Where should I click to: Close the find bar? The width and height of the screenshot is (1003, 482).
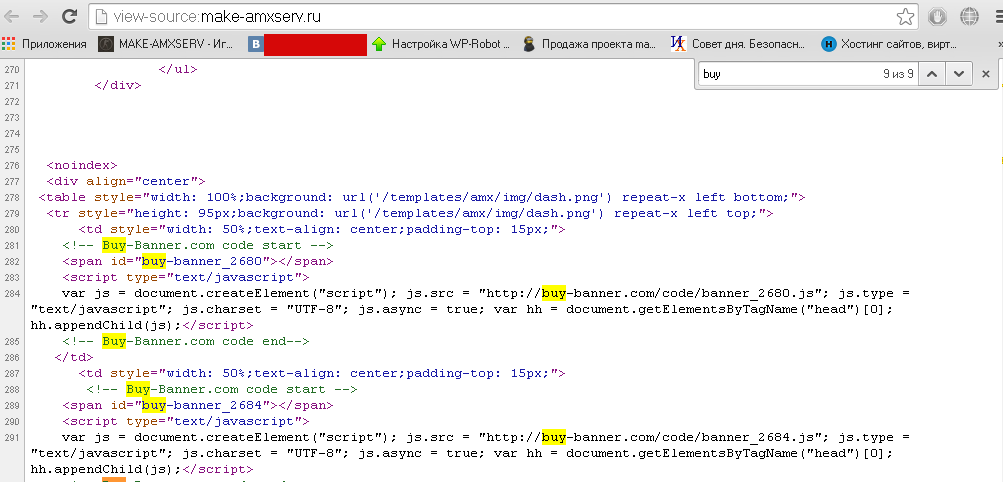[986, 74]
